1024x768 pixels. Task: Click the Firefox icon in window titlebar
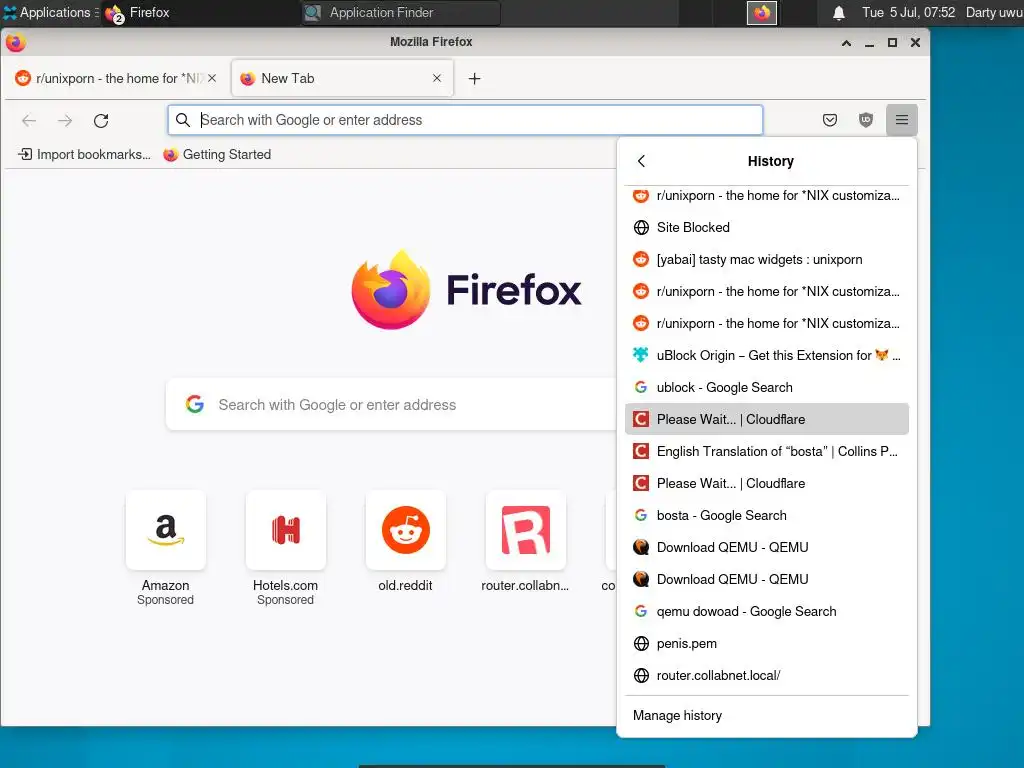click(16, 42)
